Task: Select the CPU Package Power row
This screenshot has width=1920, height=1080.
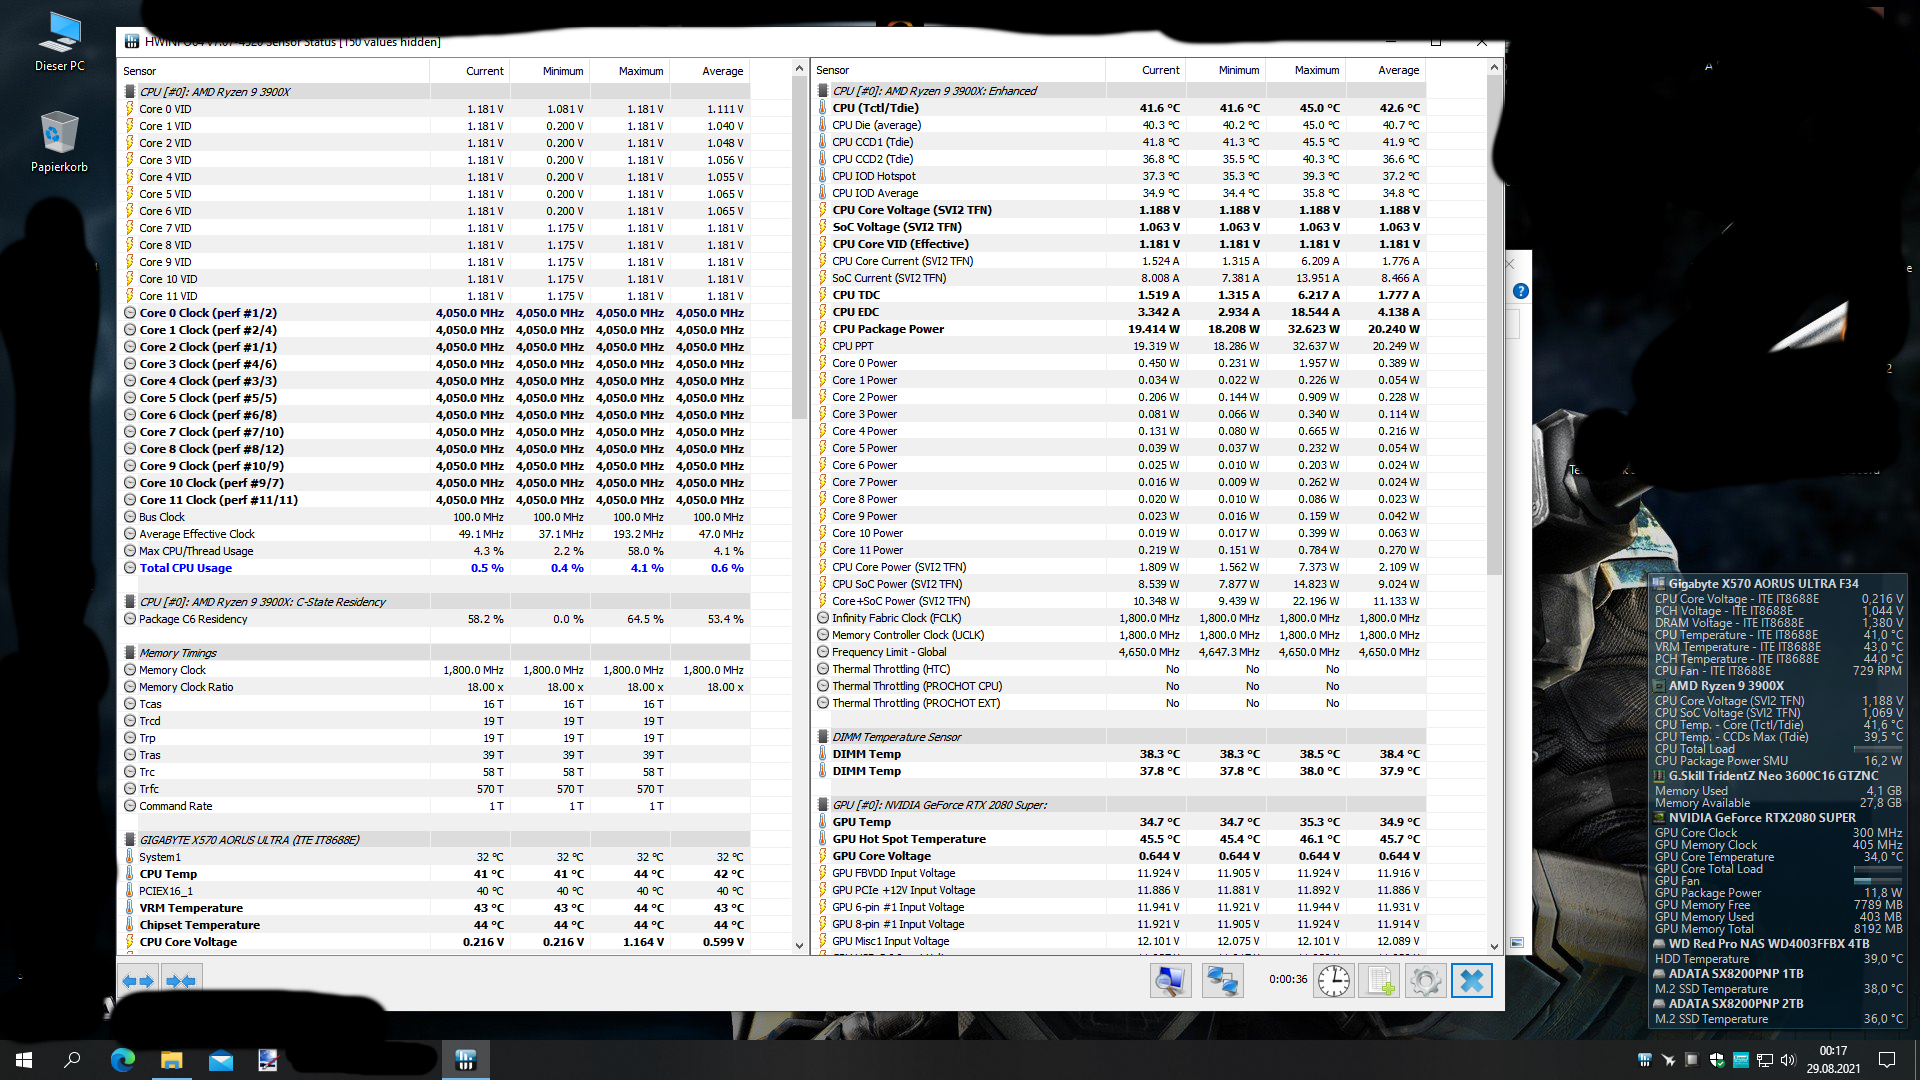Action: tap(888, 329)
